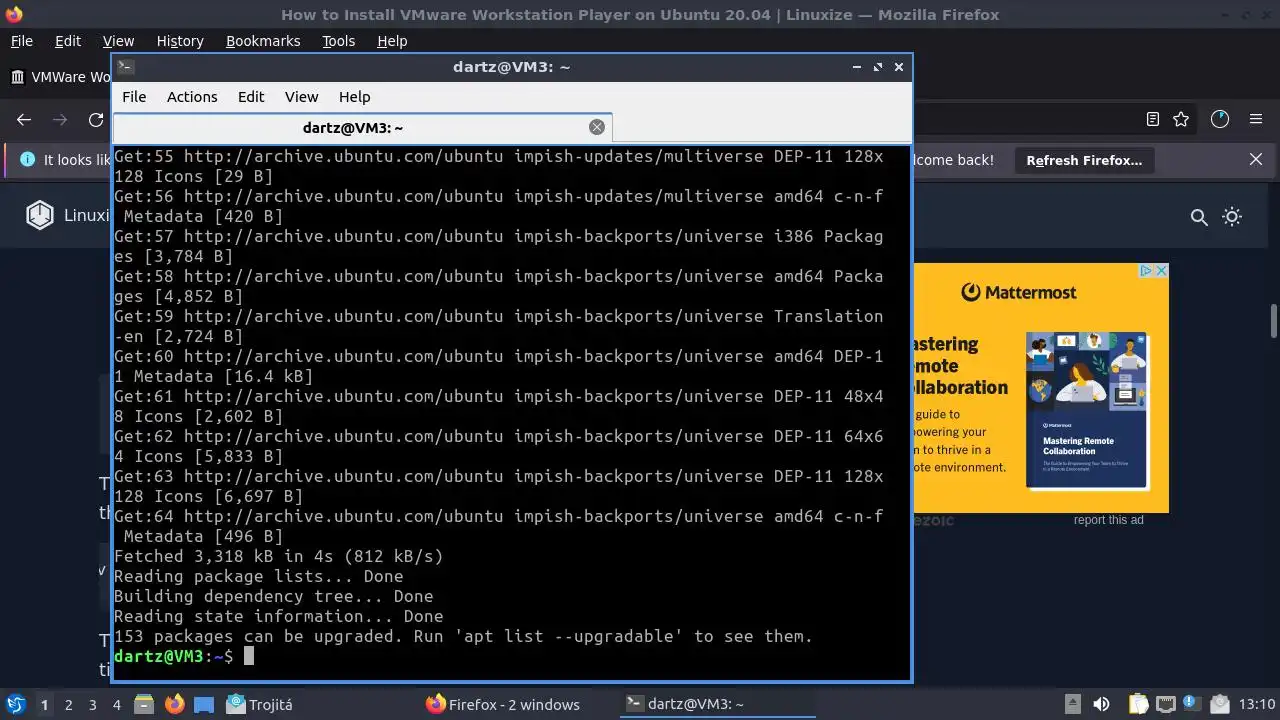The height and width of the screenshot is (720, 1280).
Task: Open the rightmost tray icon beside the clock
Action: [x=1219, y=704]
